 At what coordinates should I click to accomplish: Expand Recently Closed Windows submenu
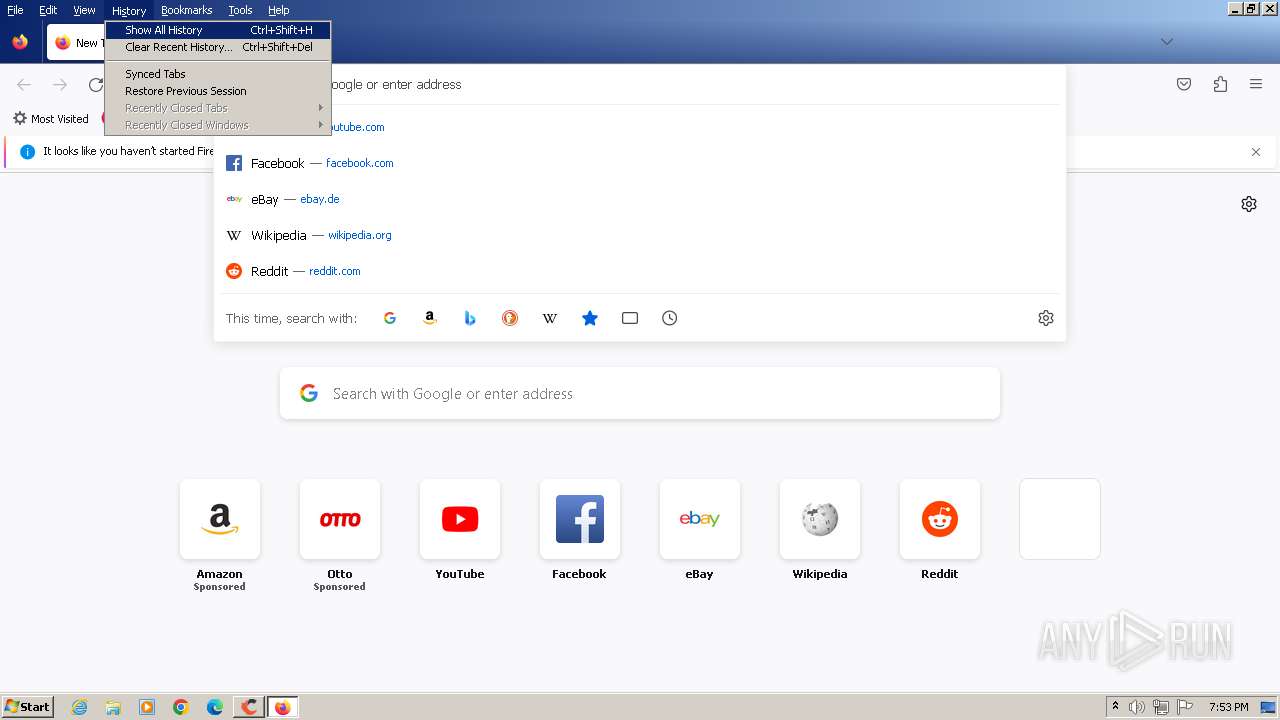click(x=218, y=125)
